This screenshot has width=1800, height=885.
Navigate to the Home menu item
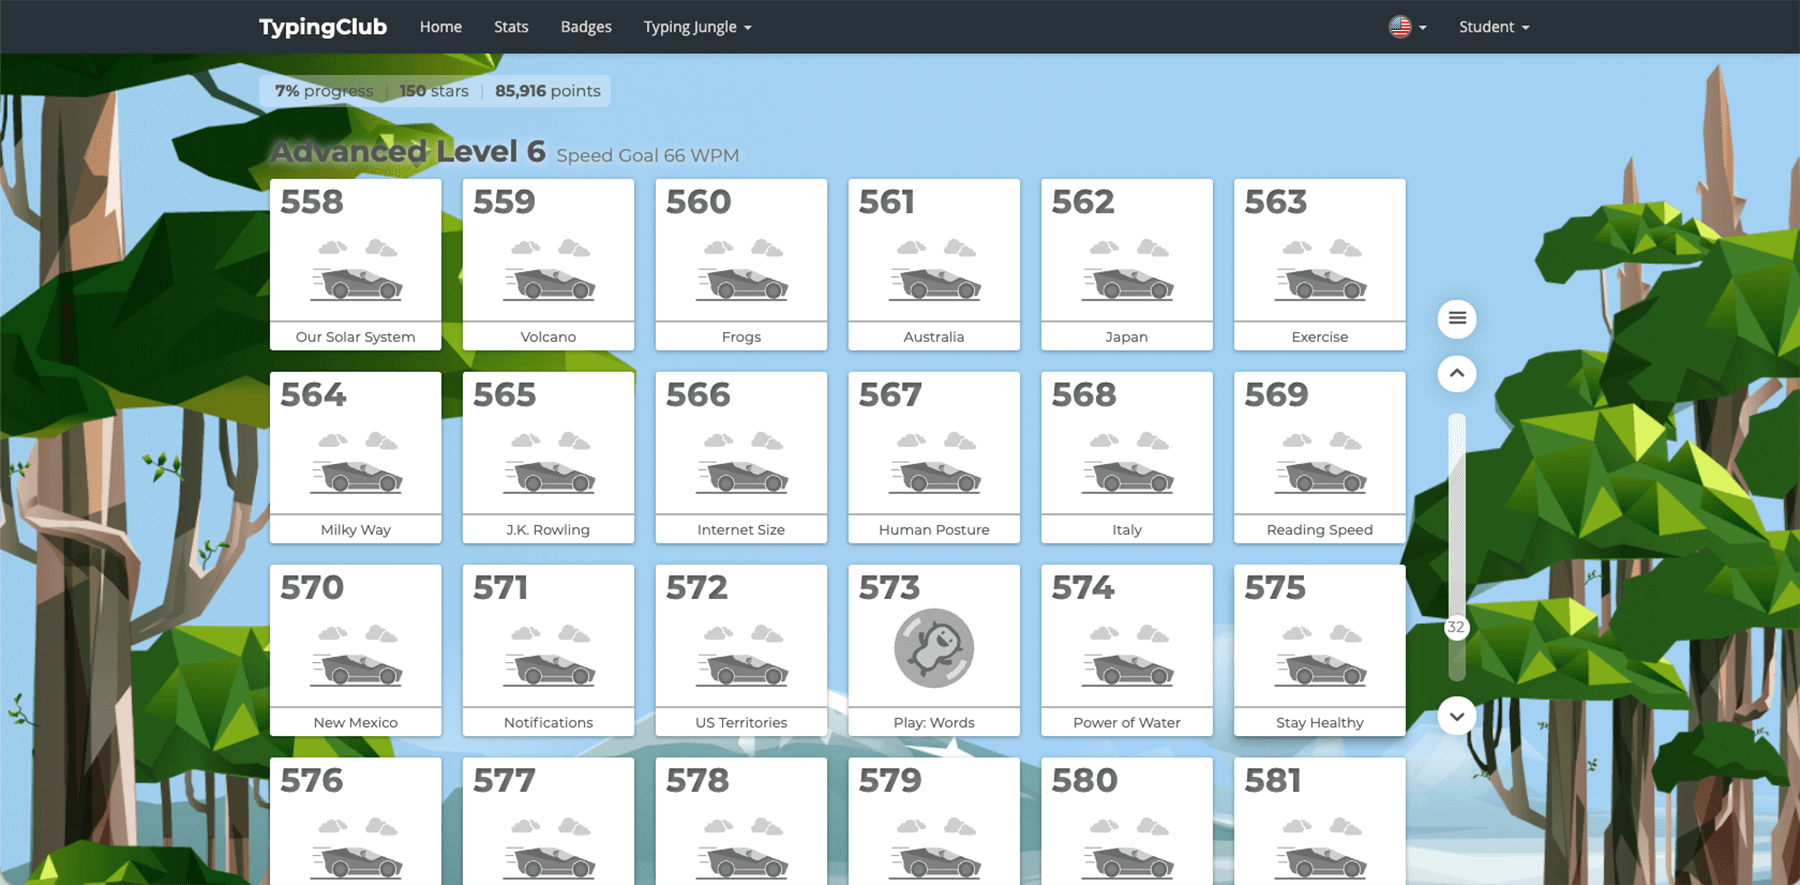(440, 27)
